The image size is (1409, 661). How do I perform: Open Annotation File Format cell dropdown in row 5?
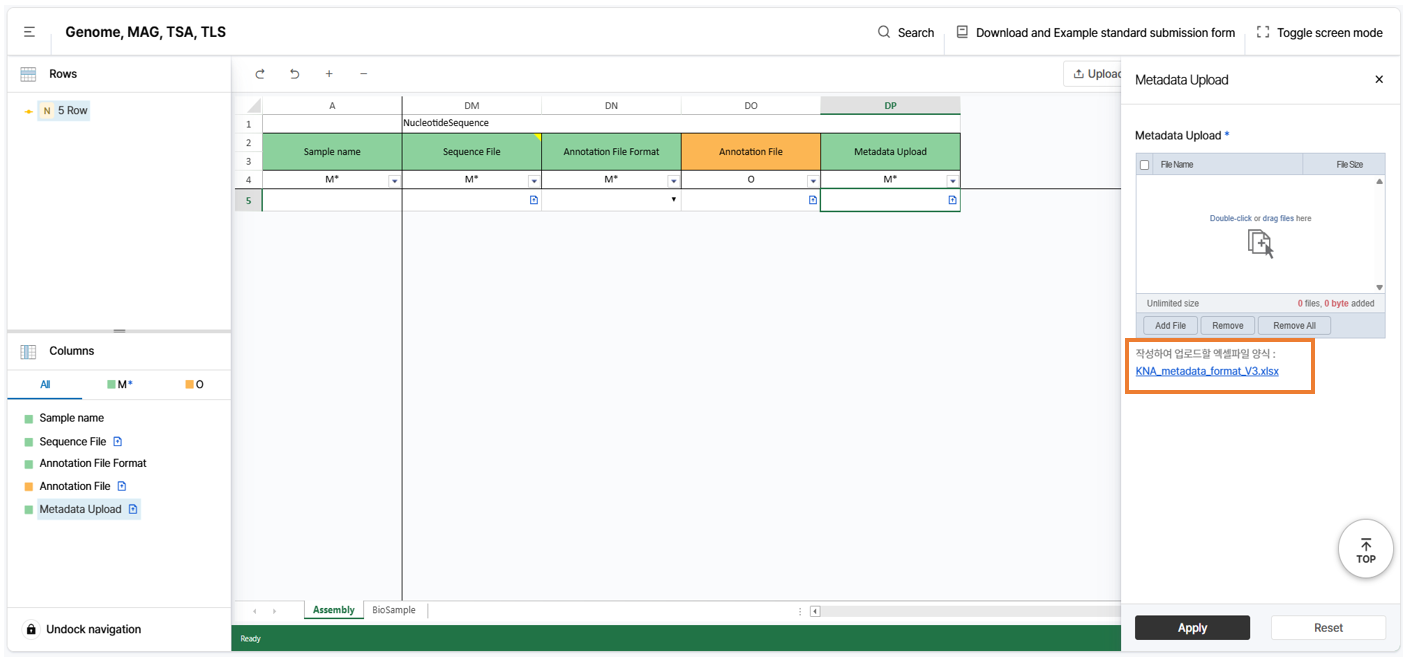tap(673, 200)
